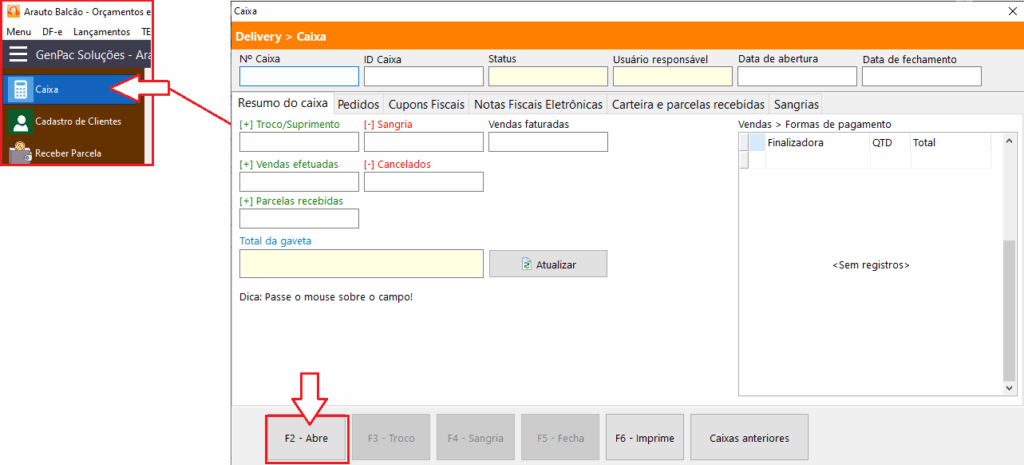This screenshot has height=465, width=1024.
Task: Open the Notas Fiscais Eletrônicas tab
Action: click(538, 104)
